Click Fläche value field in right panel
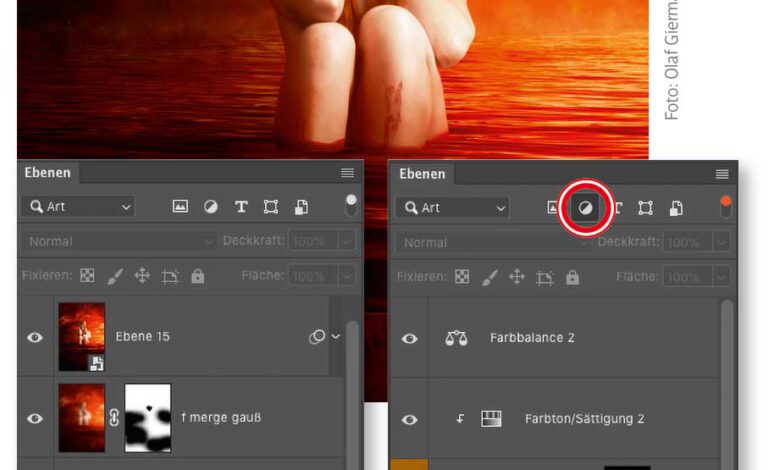The width and height of the screenshot is (780, 470). pyautogui.click(x=687, y=277)
